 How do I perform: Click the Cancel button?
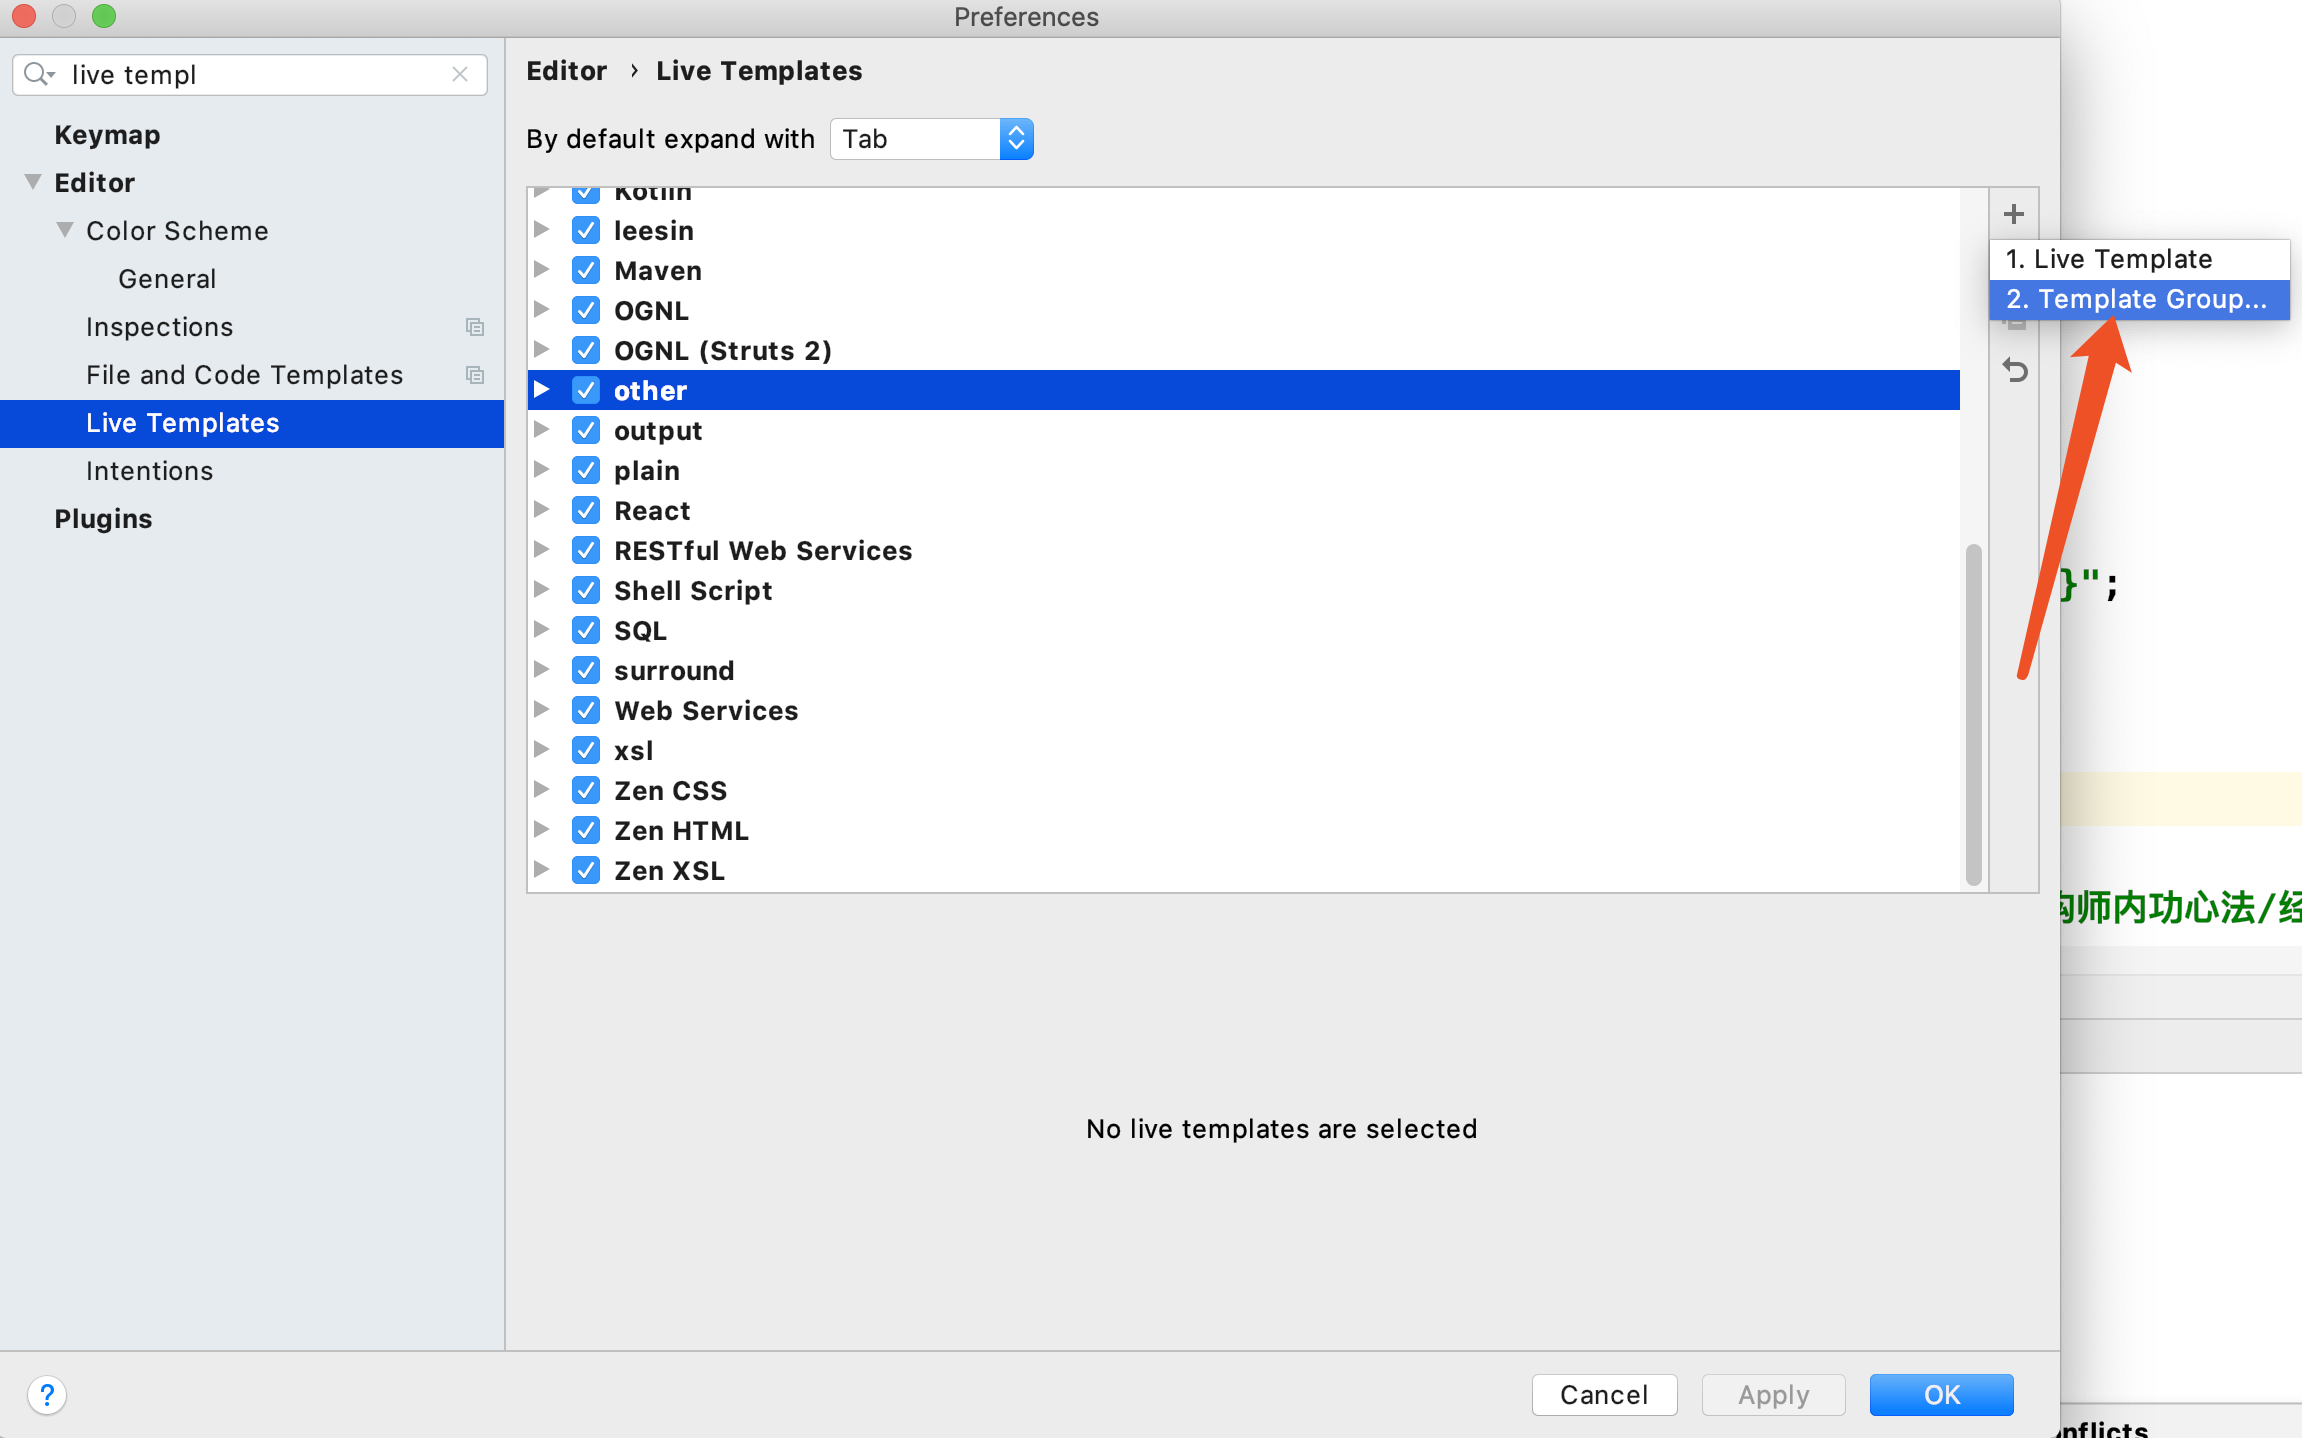point(1605,1395)
